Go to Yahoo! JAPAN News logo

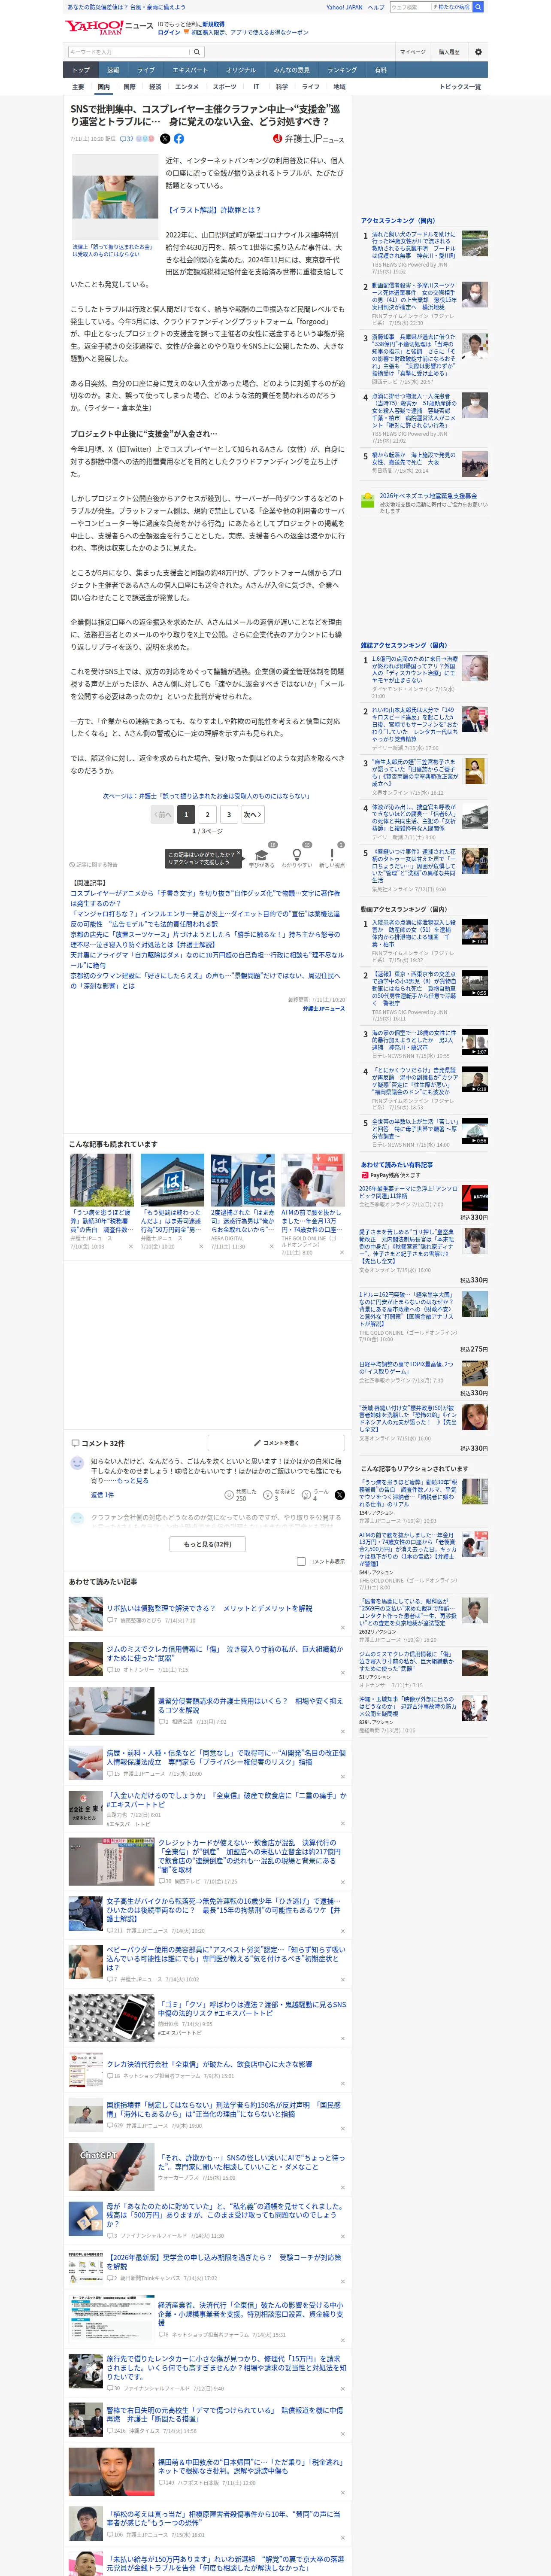(x=110, y=27)
